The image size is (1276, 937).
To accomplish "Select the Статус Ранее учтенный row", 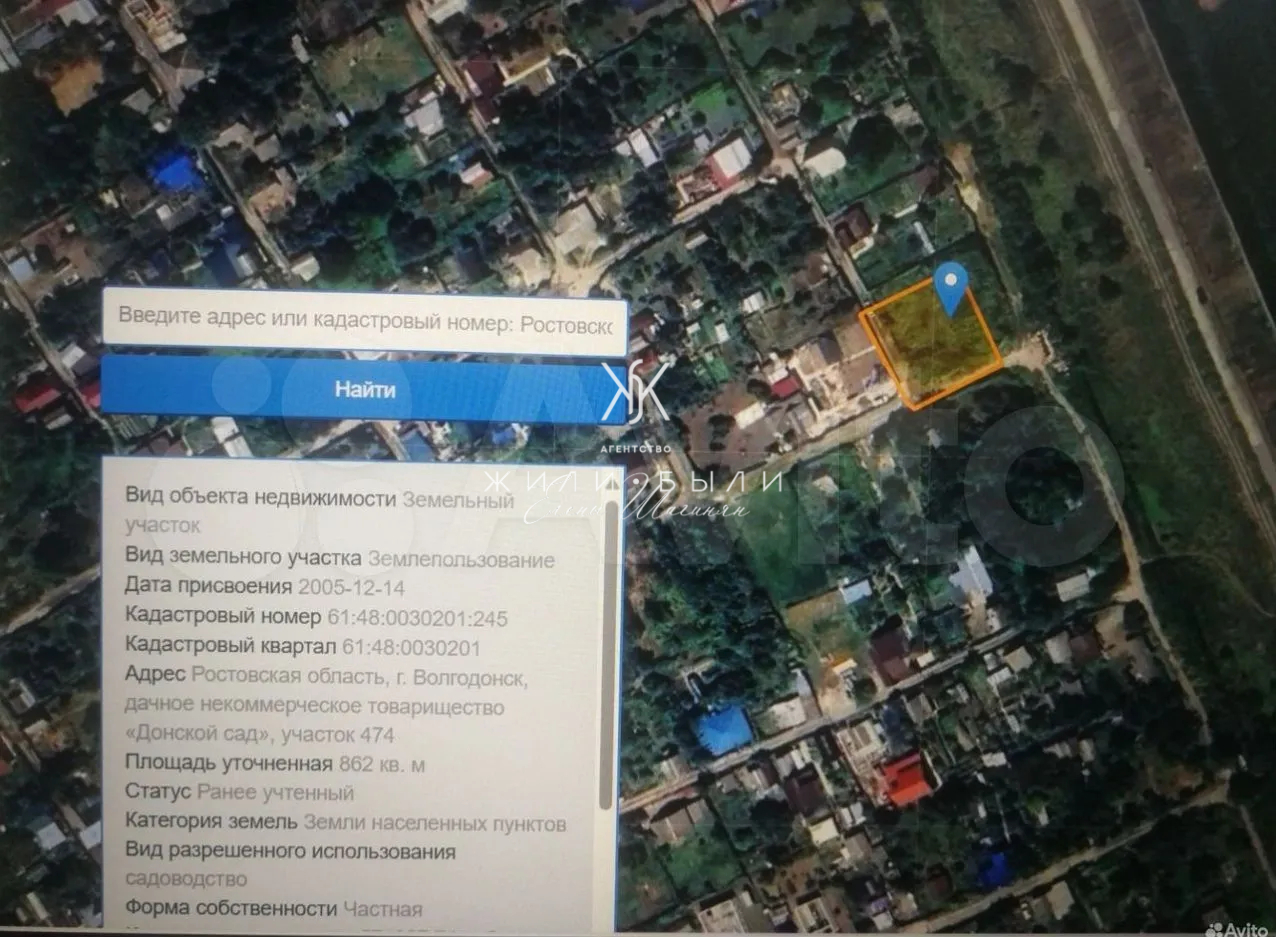I will point(240,793).
